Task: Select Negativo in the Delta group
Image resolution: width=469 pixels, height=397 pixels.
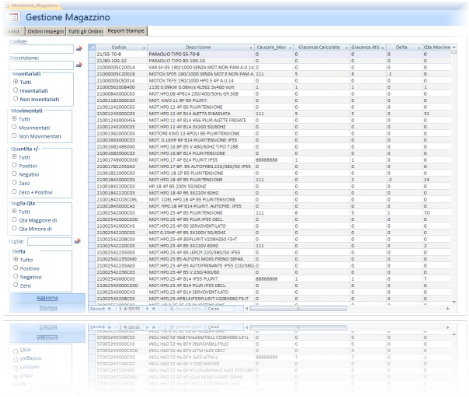Action: pyautogui.click(x=15, y=276)
